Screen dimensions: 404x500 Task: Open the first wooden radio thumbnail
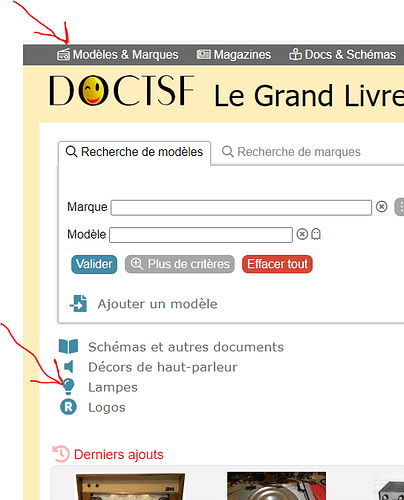click(130, 487)
